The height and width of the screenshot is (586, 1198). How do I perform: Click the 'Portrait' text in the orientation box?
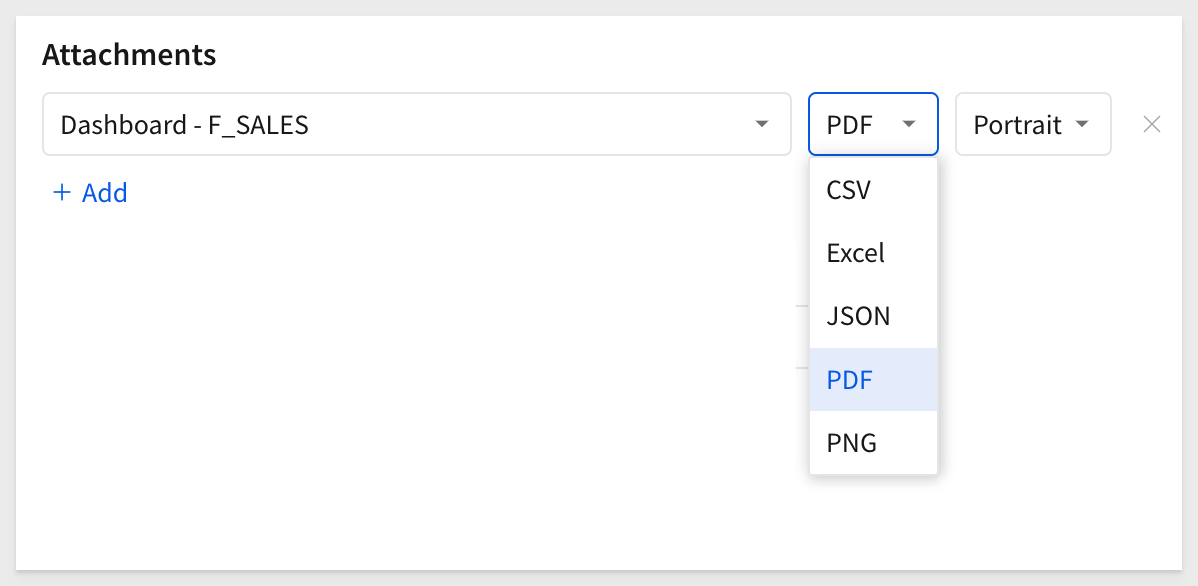(1017, 125)
